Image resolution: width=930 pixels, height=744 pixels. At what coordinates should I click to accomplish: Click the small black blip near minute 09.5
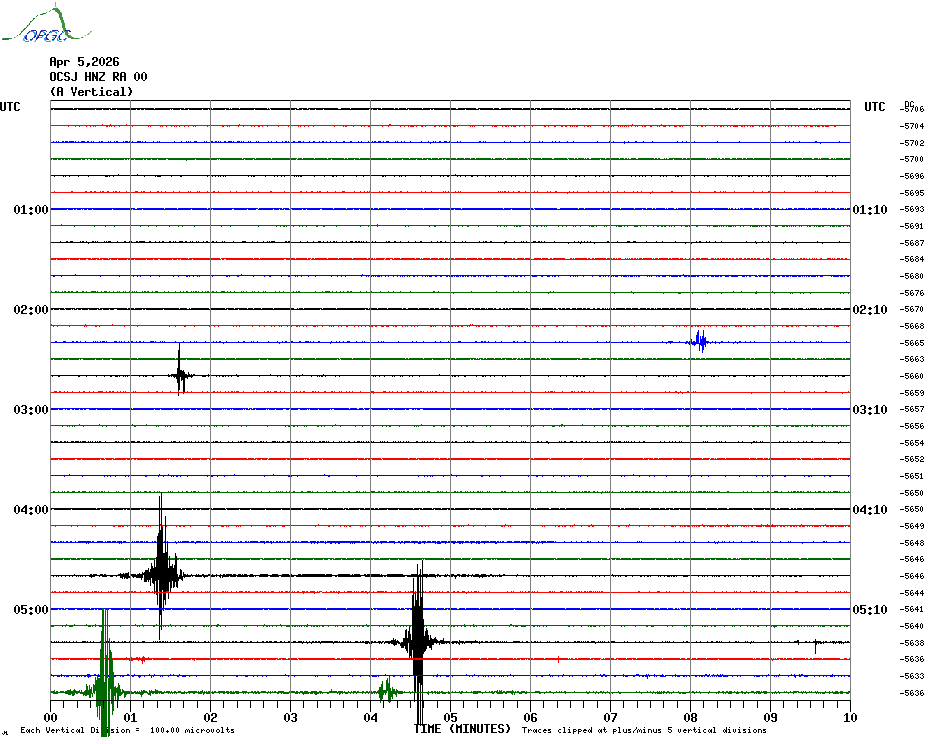point(815,644)
